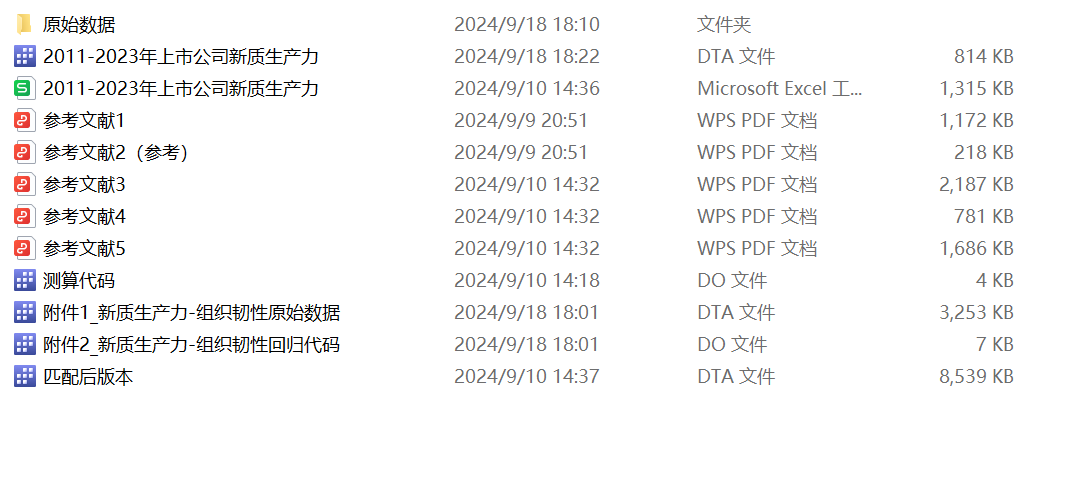Viewport: 1080px width, 504px height.
Task: Click the icon beside 附件1_新质生产力-组织韧性原始数据
Action: tap(25, 313)
